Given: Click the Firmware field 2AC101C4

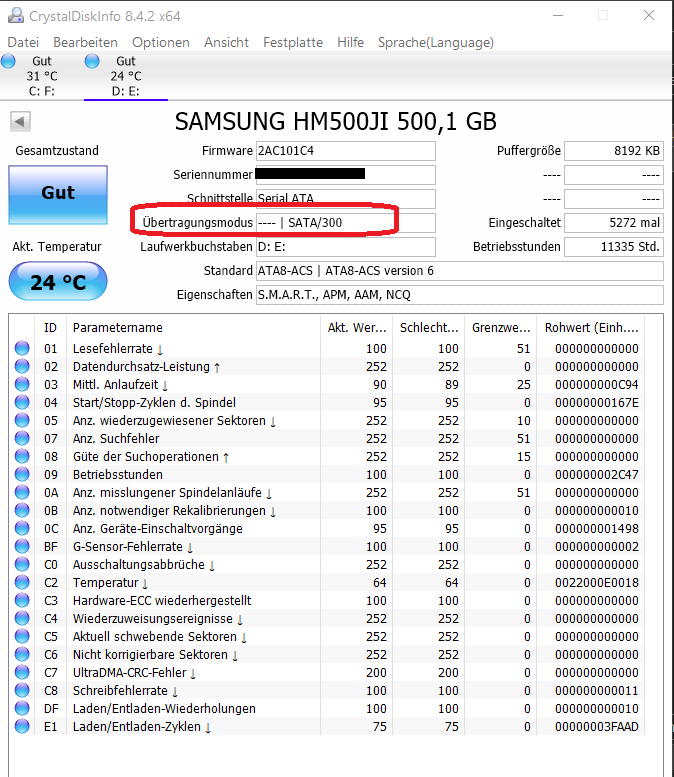Looking at the screenshot, I should click(x=345, y=151).
